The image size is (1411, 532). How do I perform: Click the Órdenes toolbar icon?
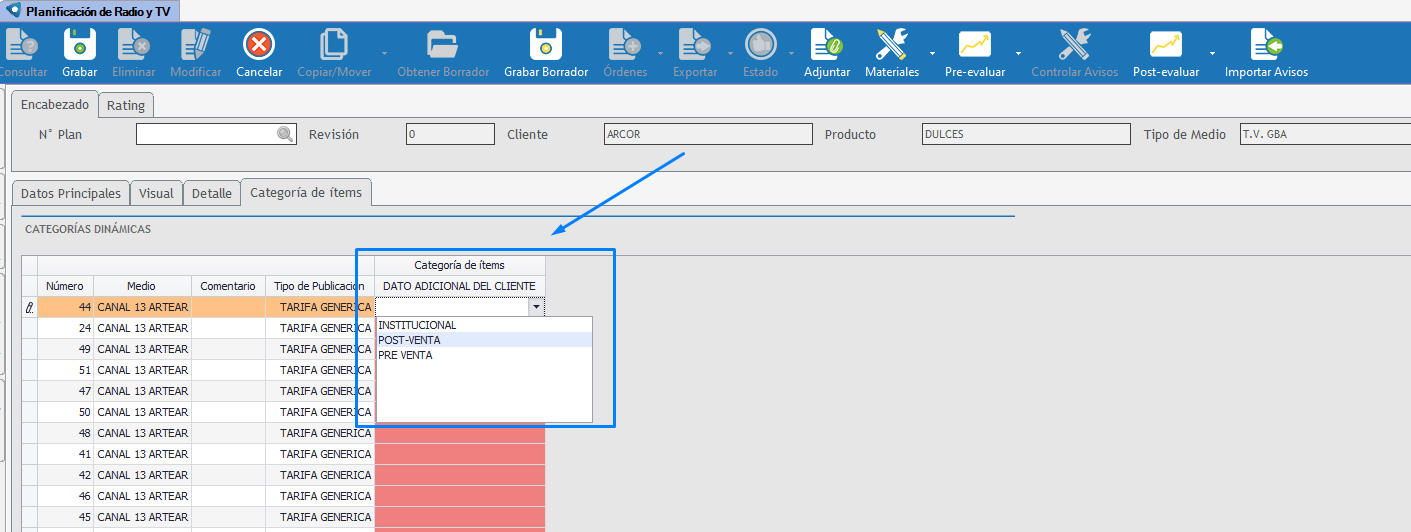625,46
